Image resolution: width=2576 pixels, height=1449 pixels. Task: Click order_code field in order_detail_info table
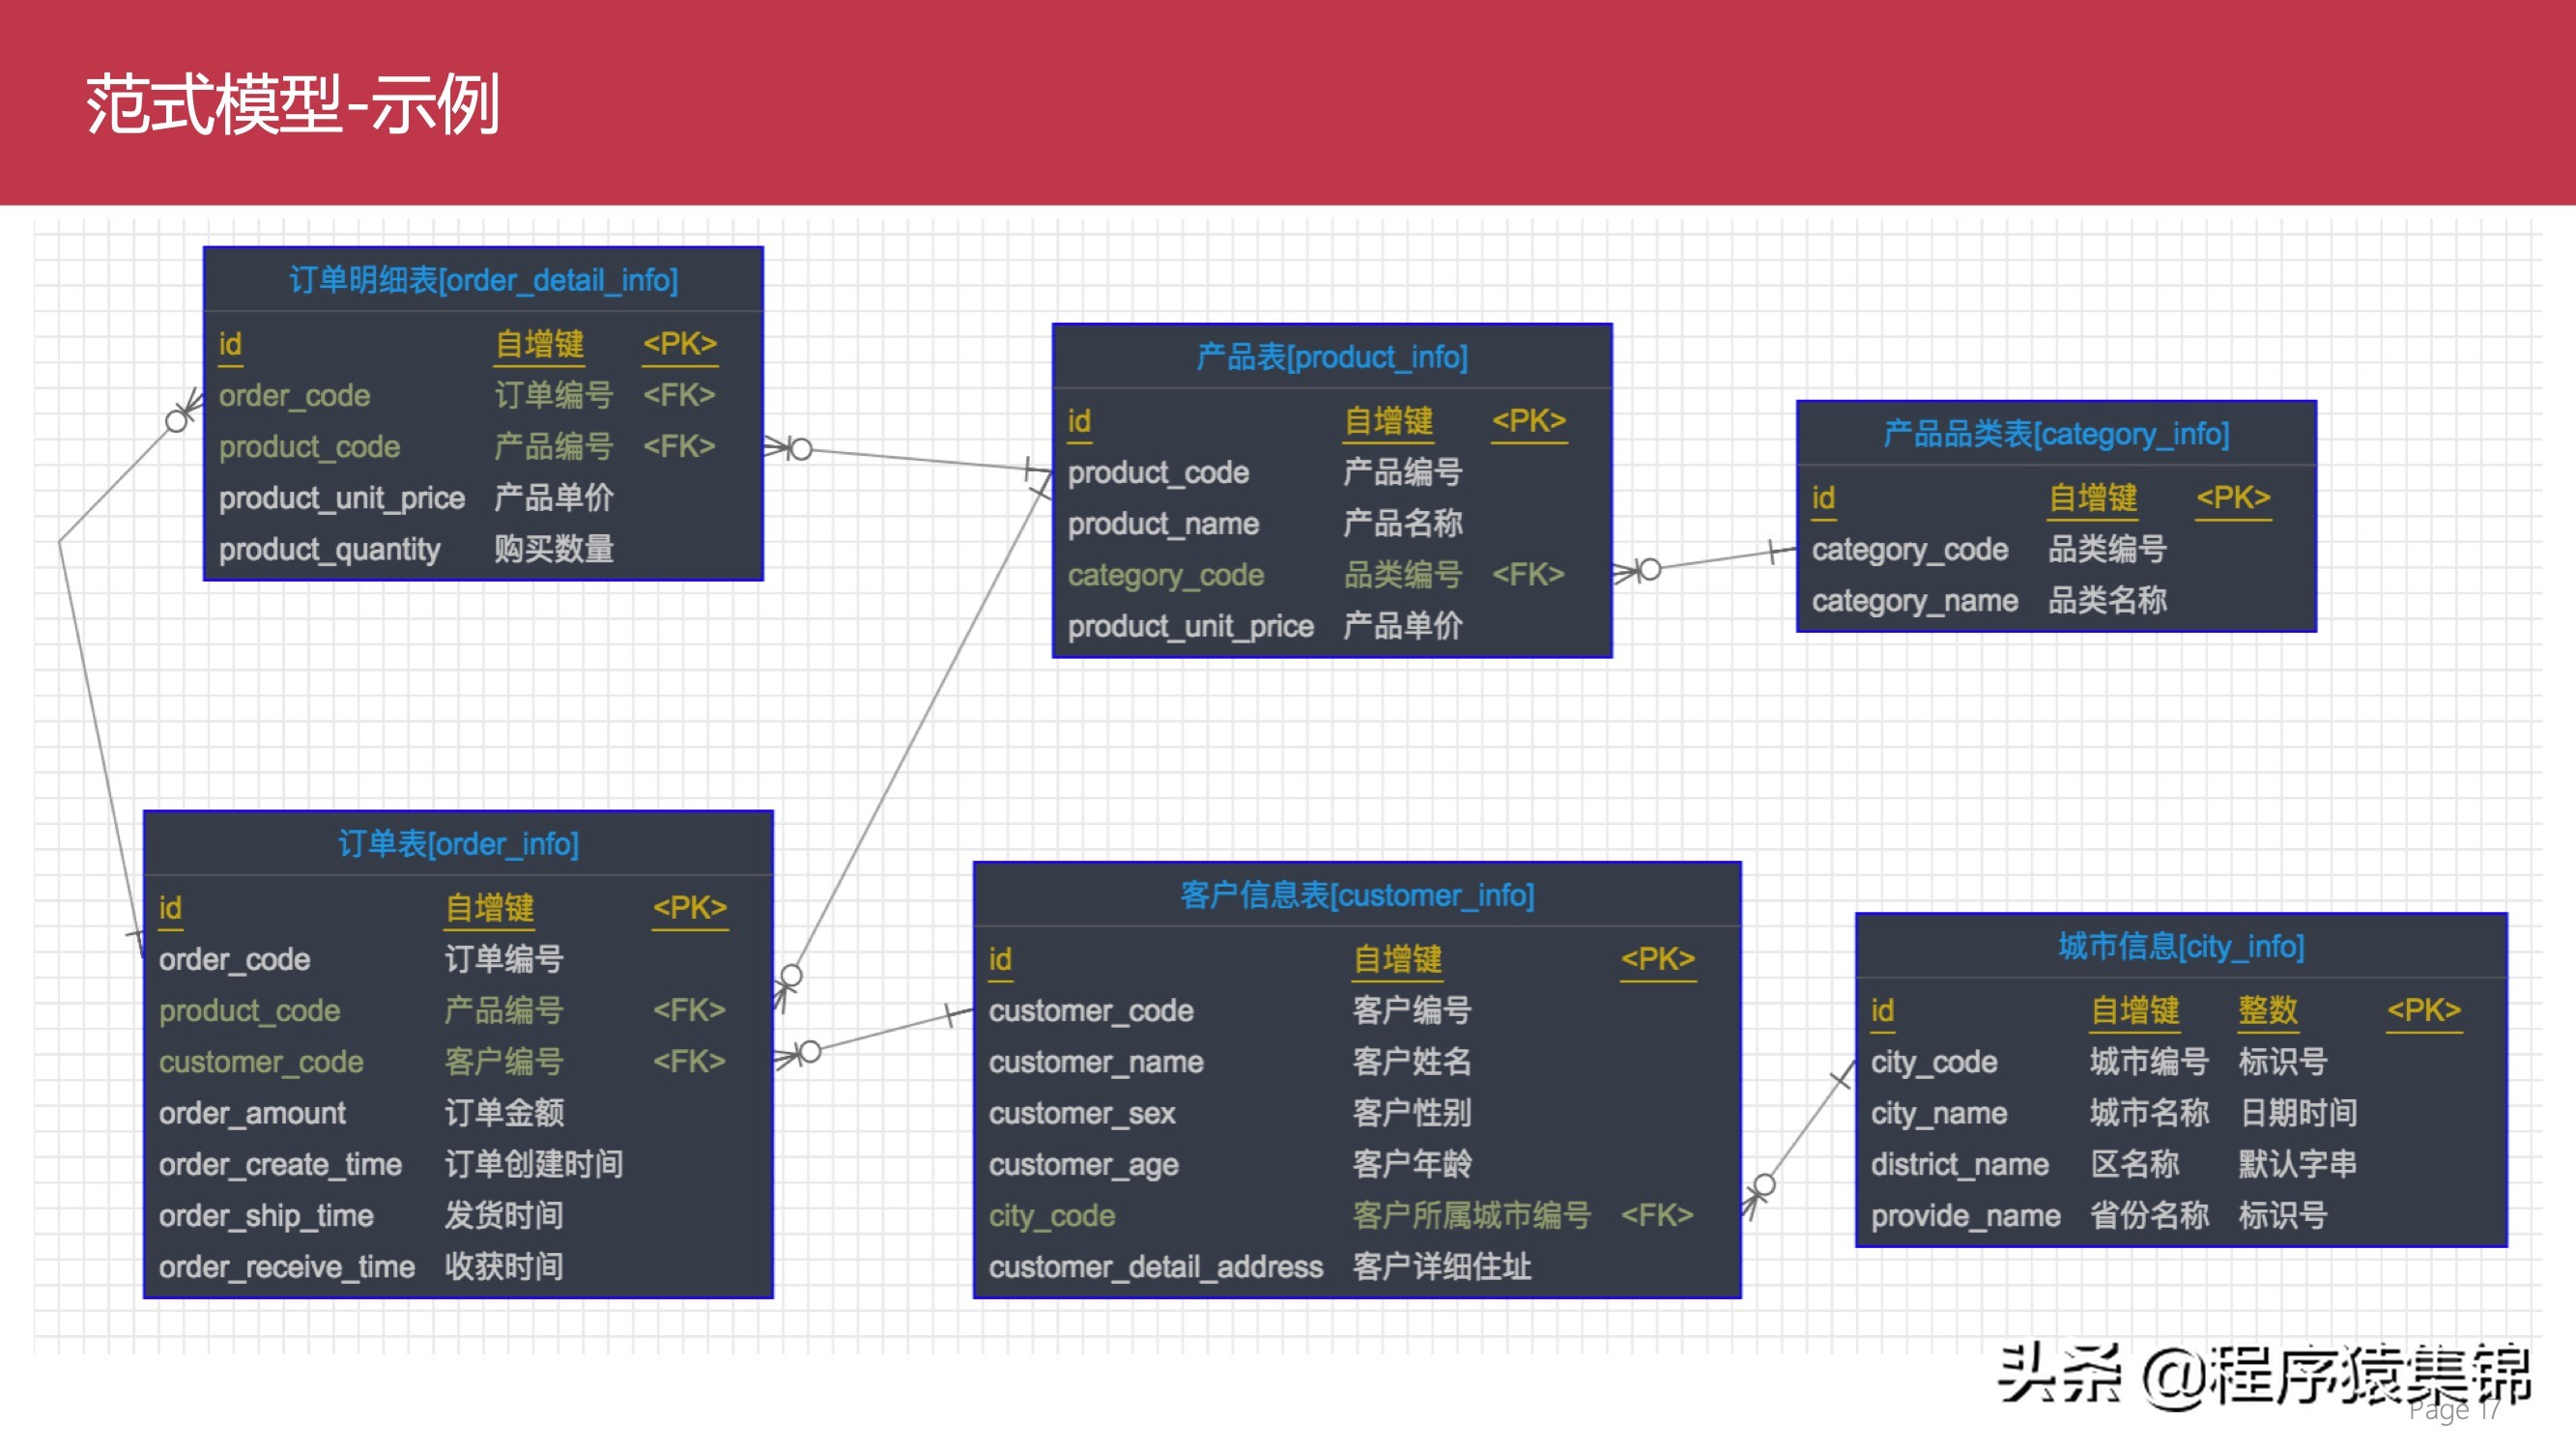click(x=294, y=395)
